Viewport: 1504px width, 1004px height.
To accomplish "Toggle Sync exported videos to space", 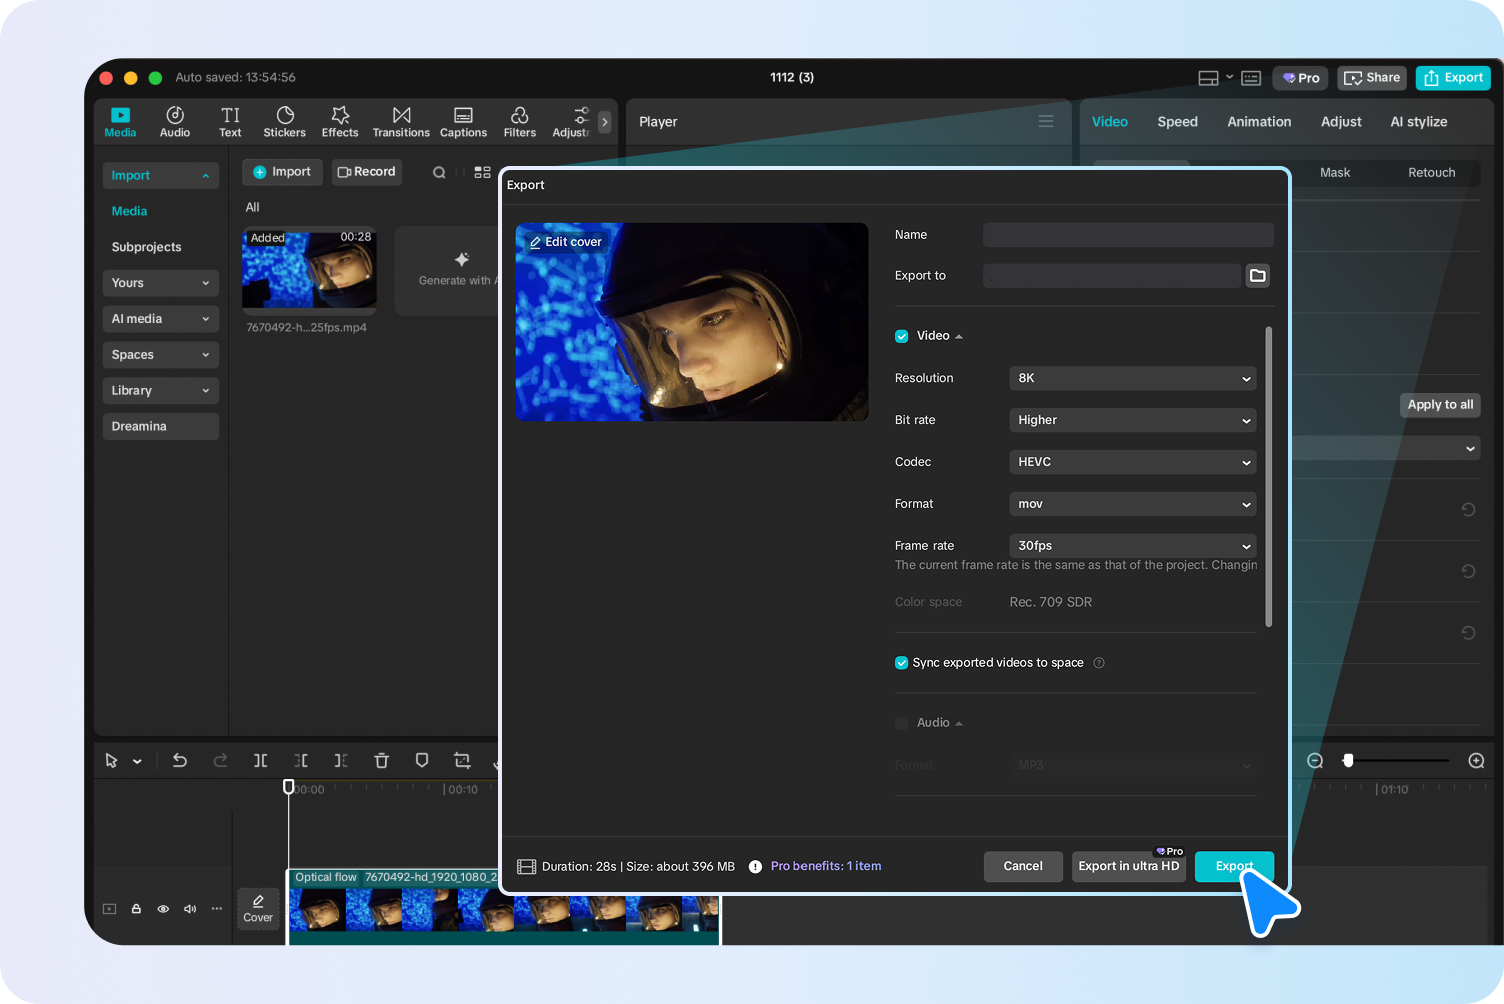I will click(901, 663).
